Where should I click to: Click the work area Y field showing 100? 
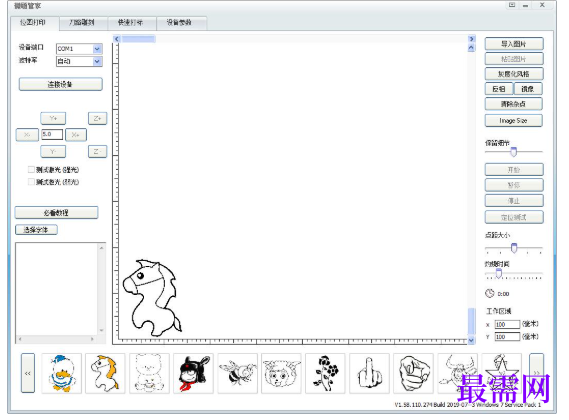(x=507, y=337)
